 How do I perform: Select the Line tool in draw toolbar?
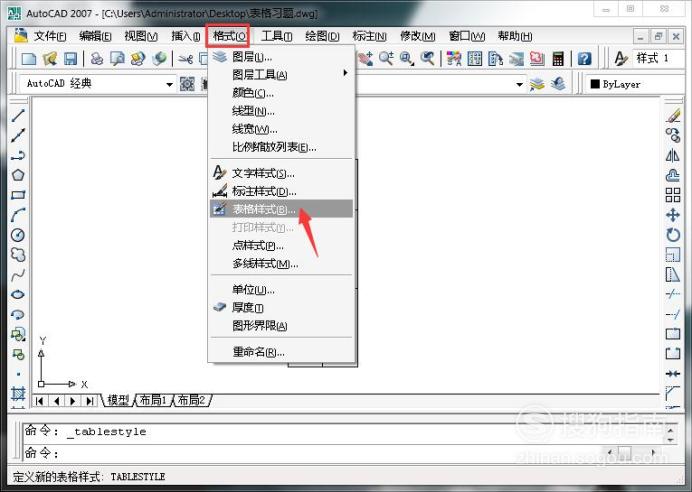pyautogui.click(x=18, y=115)
